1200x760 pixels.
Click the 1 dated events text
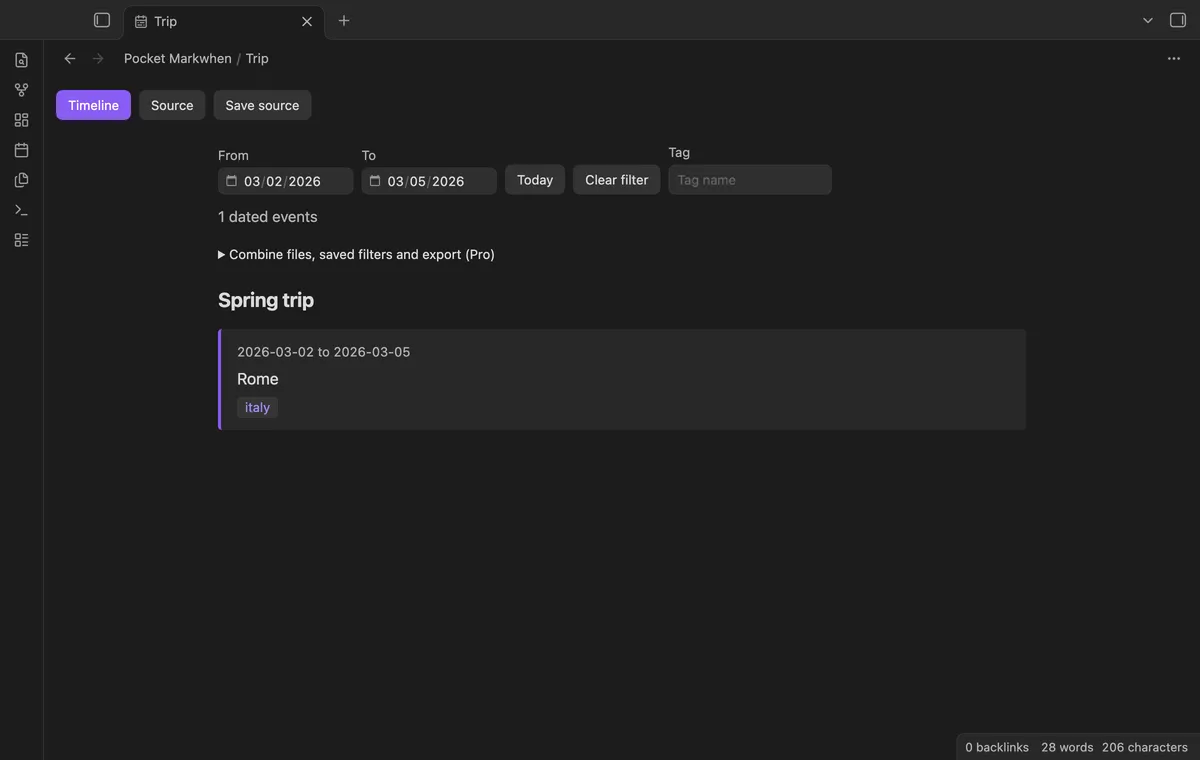[268, 217]
